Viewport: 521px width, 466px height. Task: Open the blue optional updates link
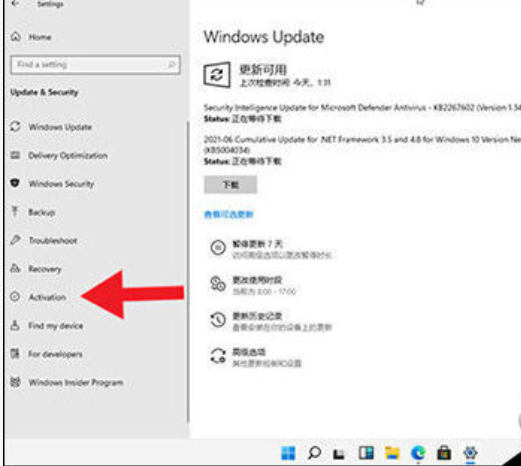pyautogui.click(x=229, y=214)
